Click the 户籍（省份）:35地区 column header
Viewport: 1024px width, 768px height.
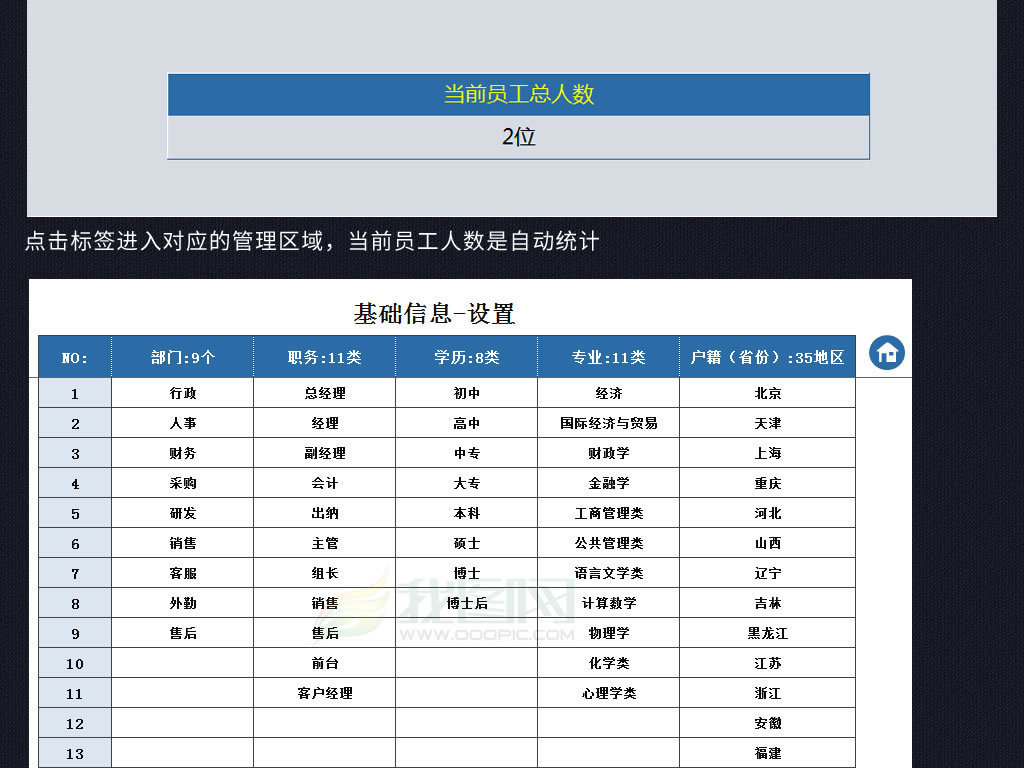click(x=767, y=357)
